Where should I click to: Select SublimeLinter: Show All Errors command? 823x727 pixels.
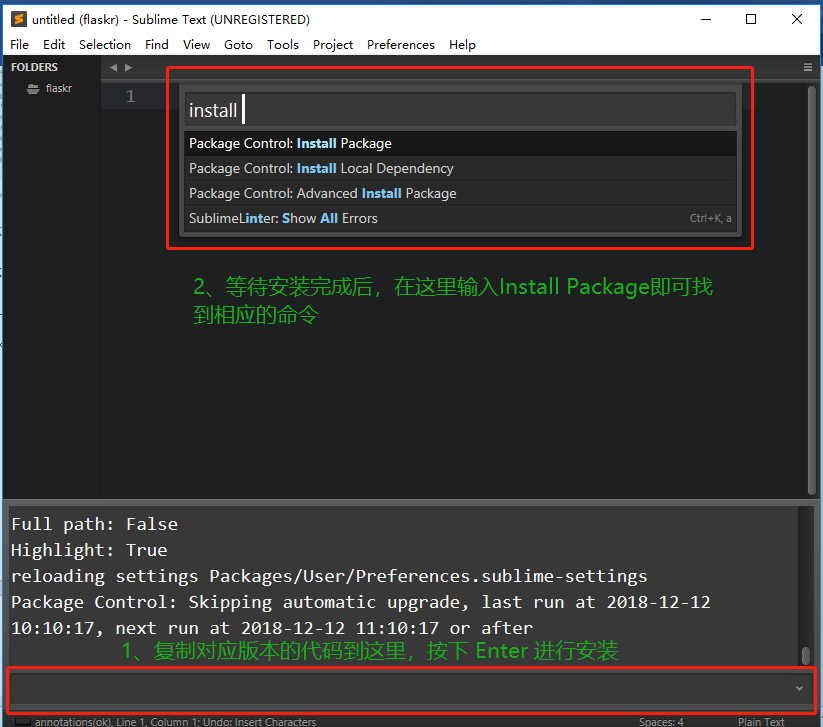[x=460, y=218]
